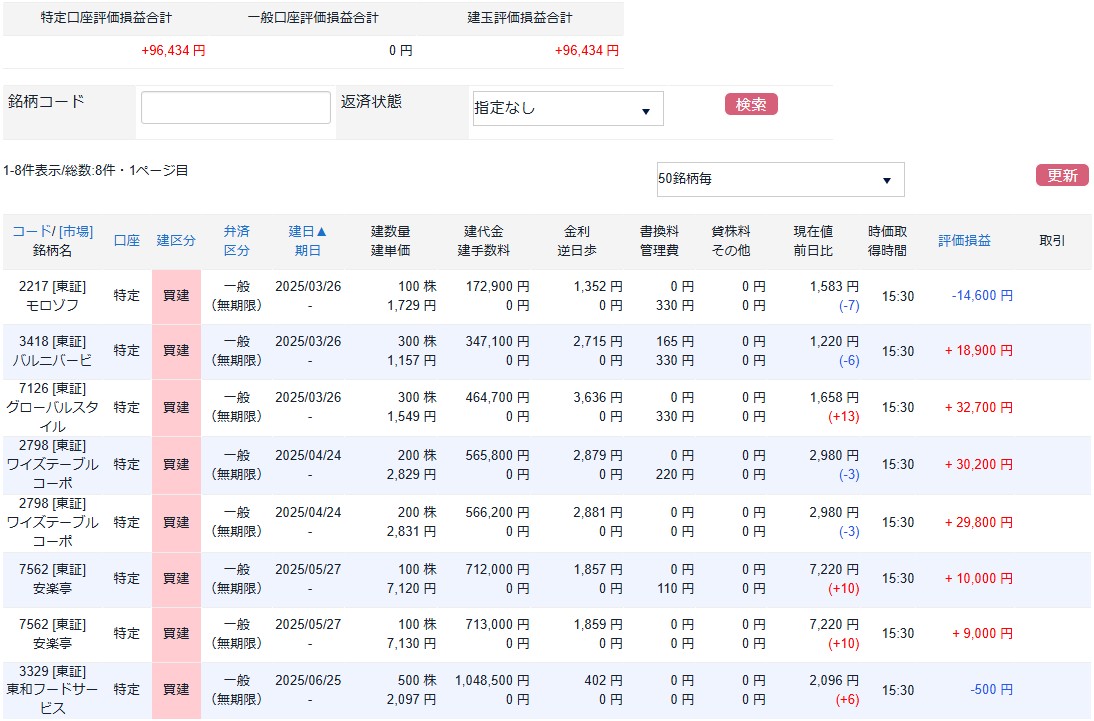Click the 566,200 円 position amount
This screenshot has width=1094, height=721.
click(497, 513)
